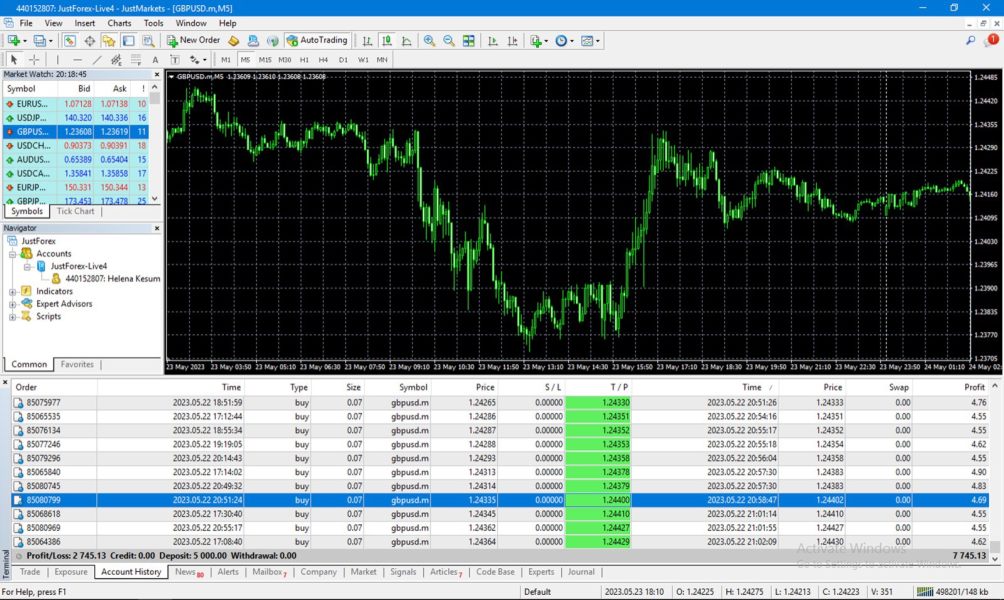Close the Market Watch panel

156,74
